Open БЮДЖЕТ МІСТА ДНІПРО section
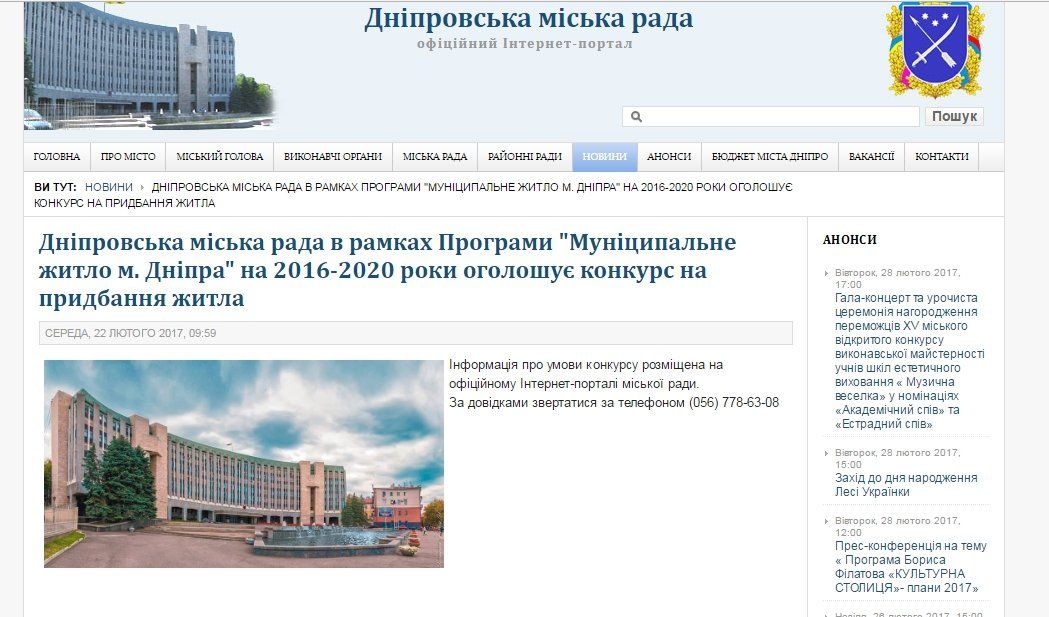 click(770, 156)
